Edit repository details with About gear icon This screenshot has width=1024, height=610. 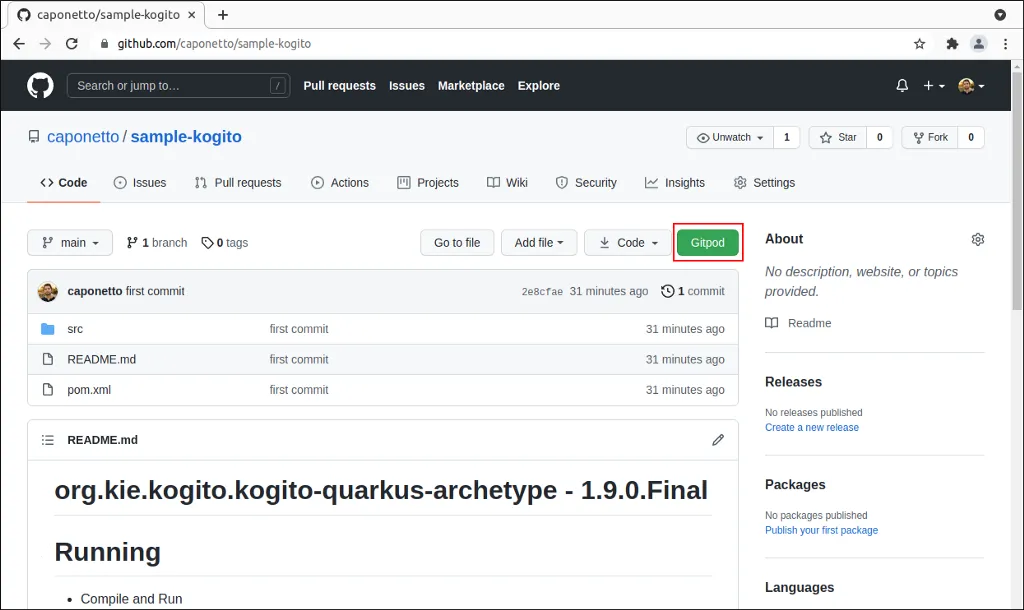pyautogui.click(x=978, y=239)
